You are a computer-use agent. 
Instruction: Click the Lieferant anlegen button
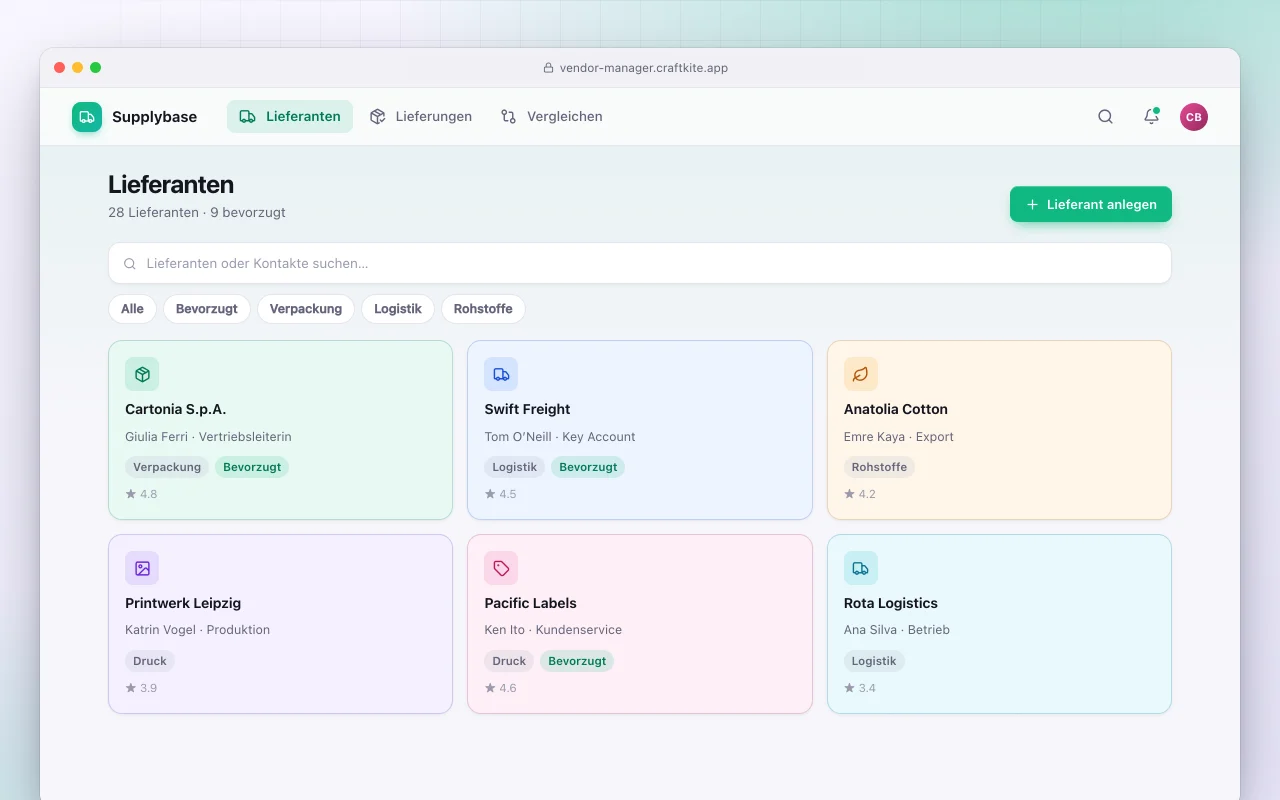coord(1091,204)
